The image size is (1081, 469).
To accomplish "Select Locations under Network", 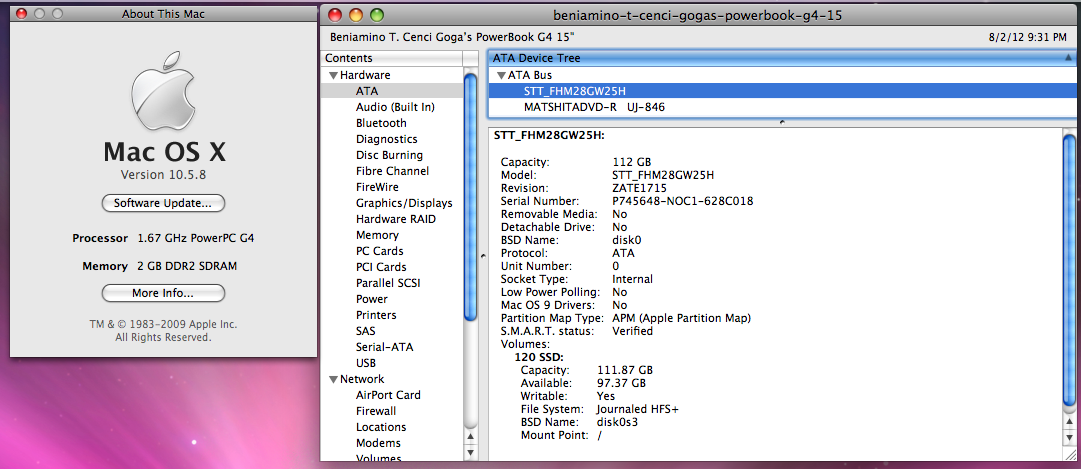I will coord(381,427).
